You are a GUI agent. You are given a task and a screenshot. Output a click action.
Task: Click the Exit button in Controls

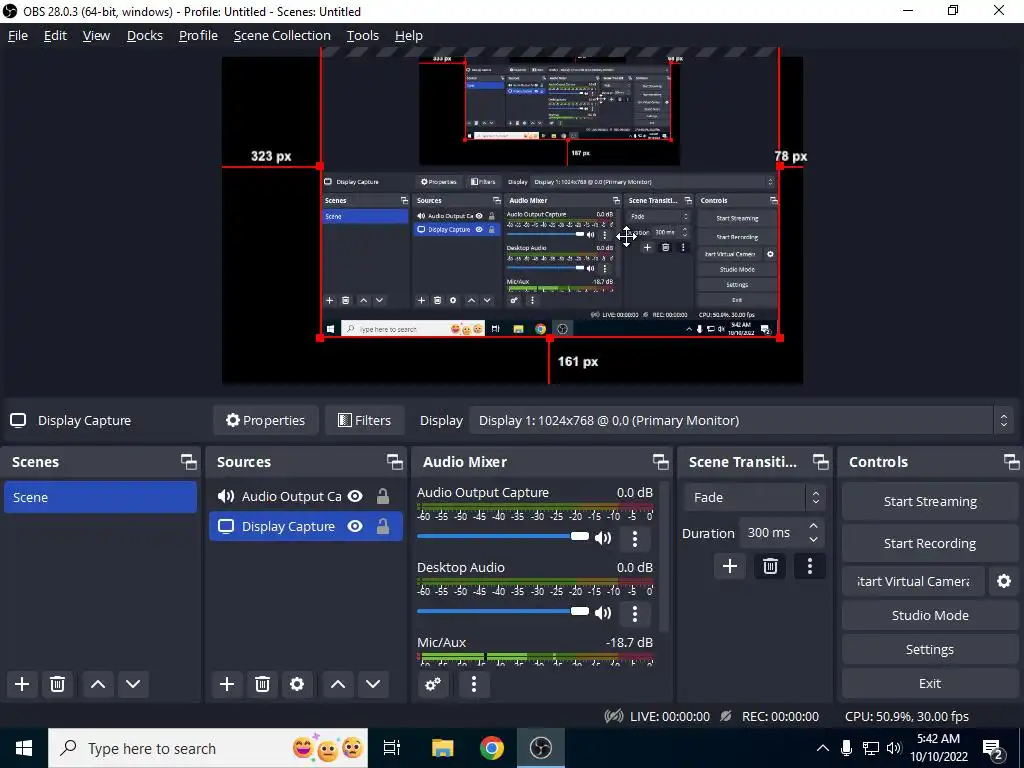click(x=930, y=683)
